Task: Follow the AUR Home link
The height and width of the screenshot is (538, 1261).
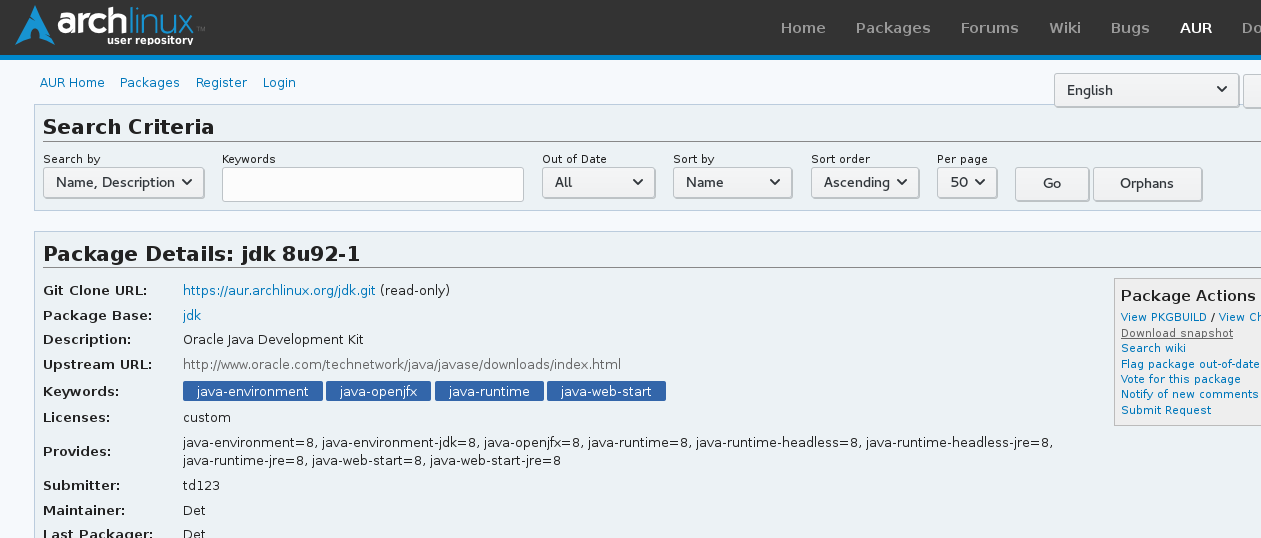Action: click(72, 83)
